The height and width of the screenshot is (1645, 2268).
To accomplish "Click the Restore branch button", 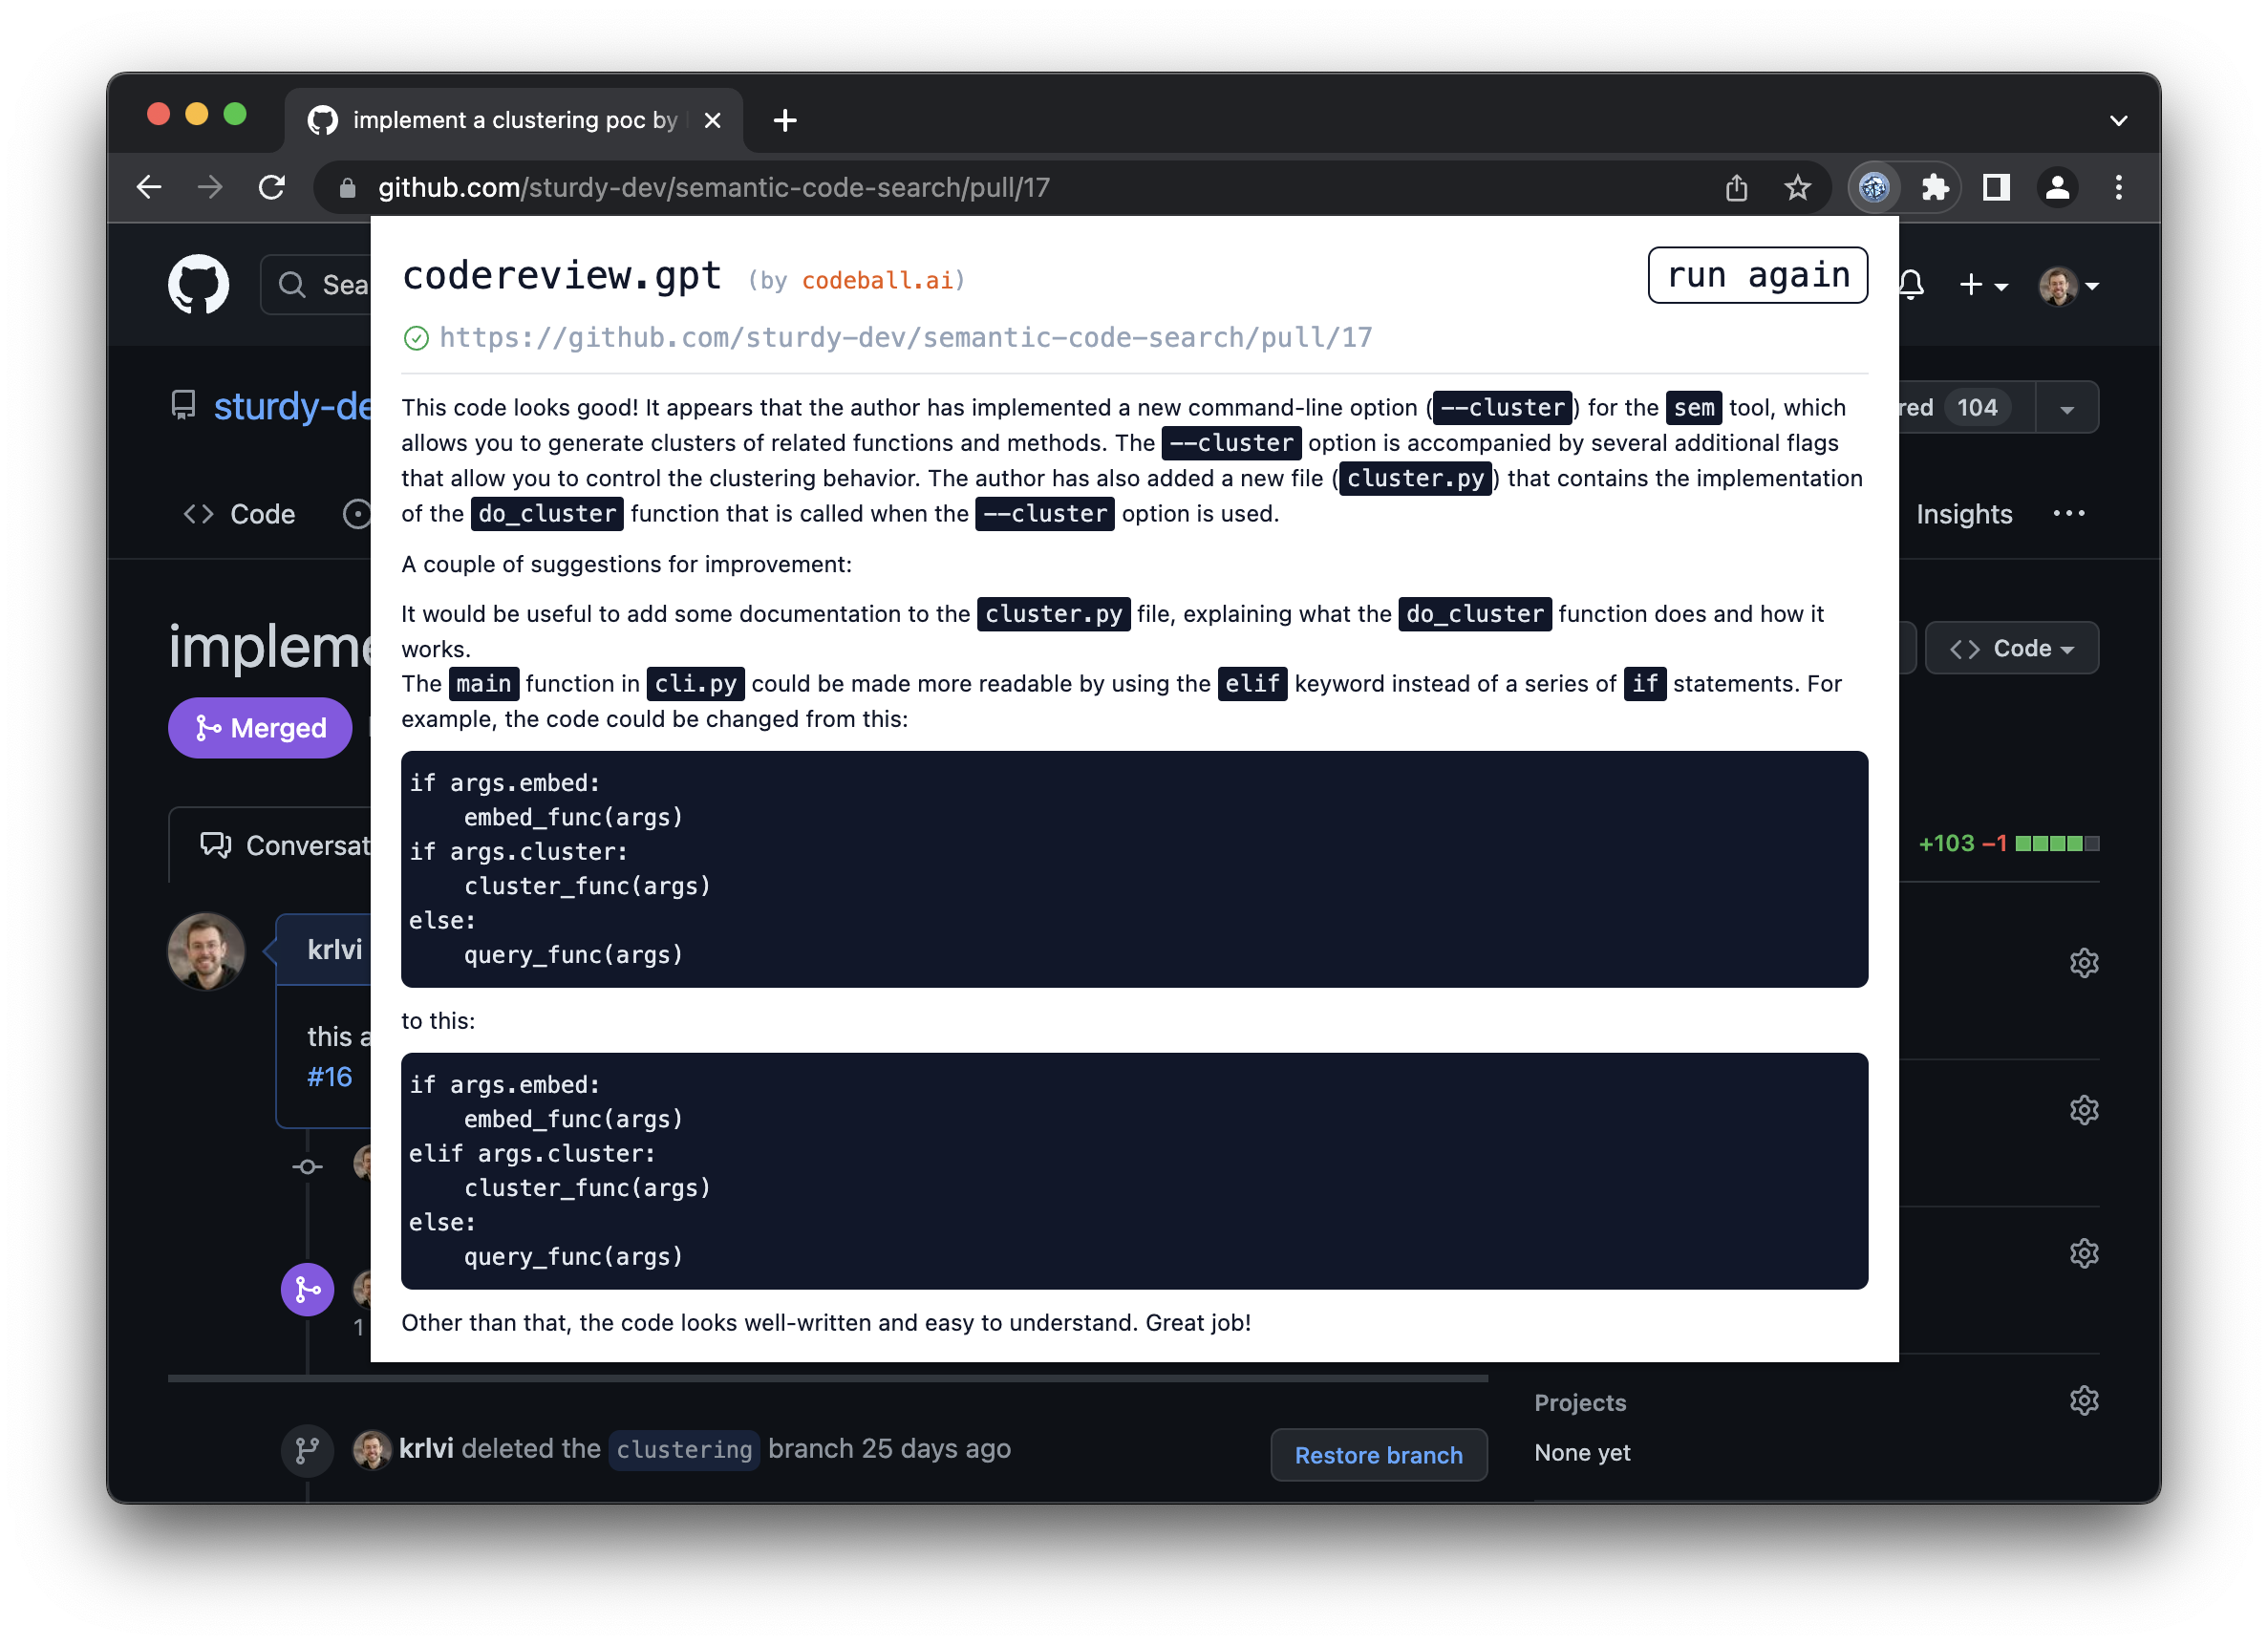I will [1377, 1453].
